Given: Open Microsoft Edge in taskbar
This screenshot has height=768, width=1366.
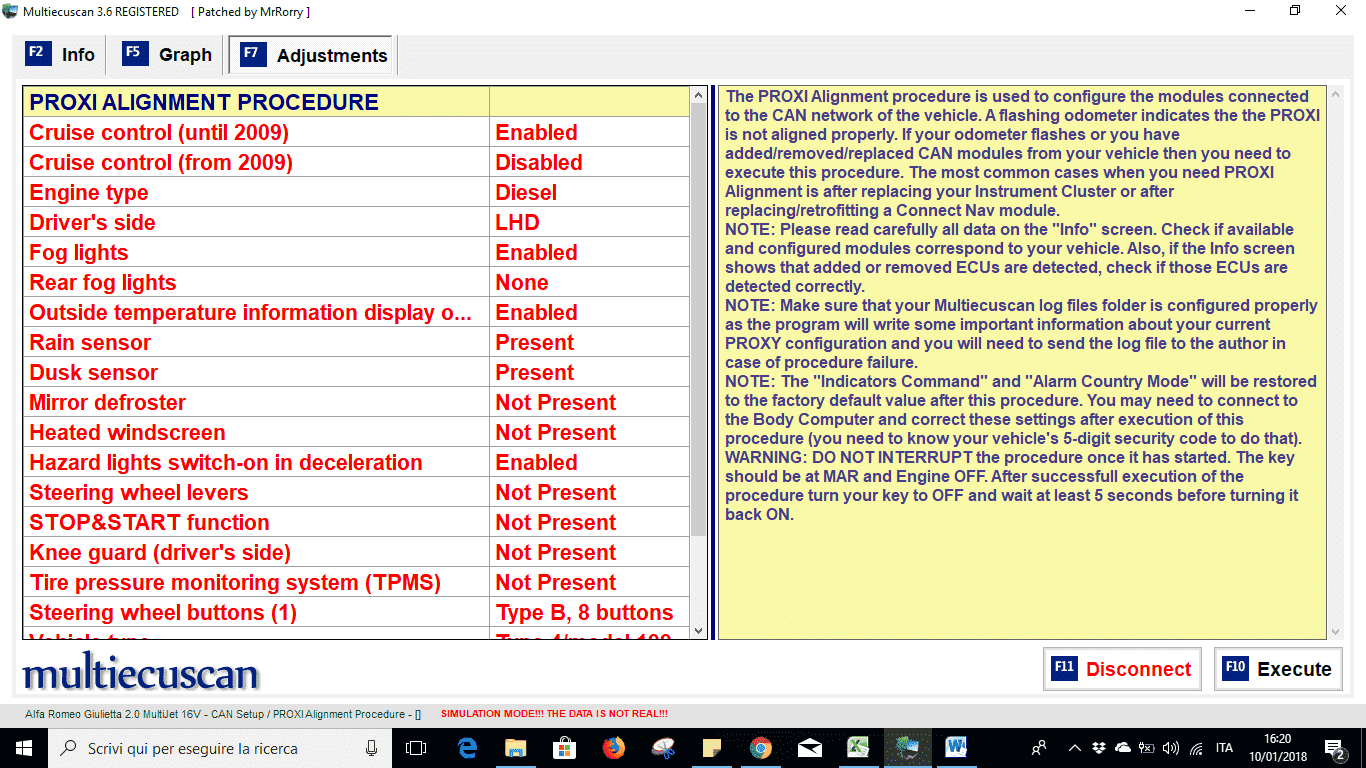Looking at the screenshot, I should 467,748.
